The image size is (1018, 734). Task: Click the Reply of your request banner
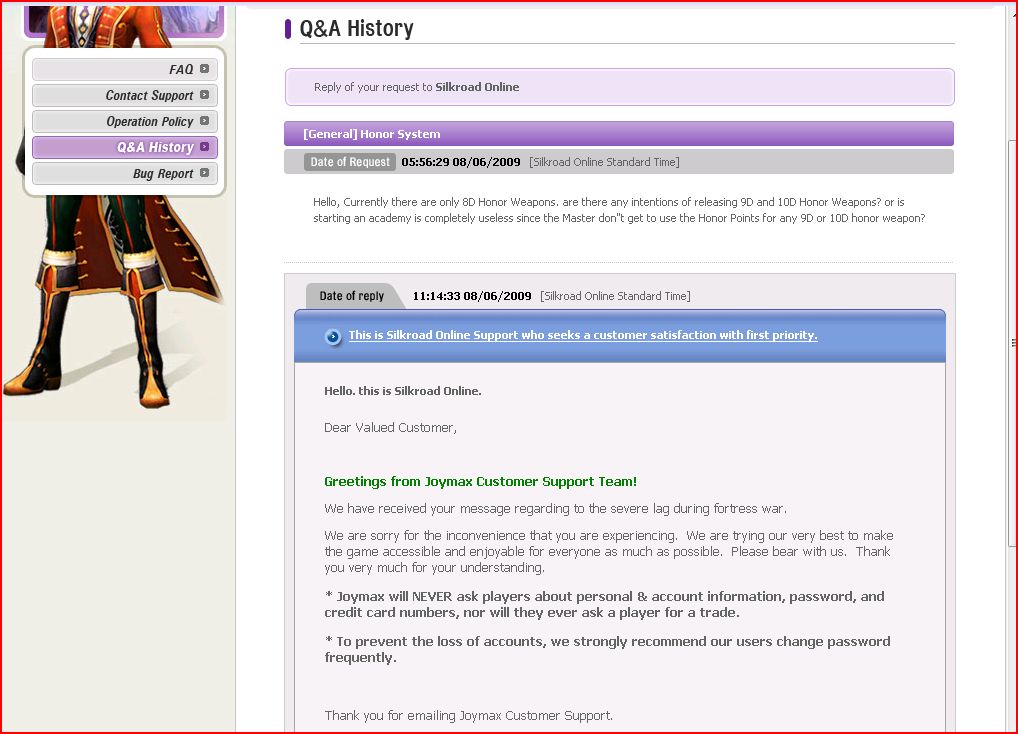pyautogui.click(x=618, y=87)
